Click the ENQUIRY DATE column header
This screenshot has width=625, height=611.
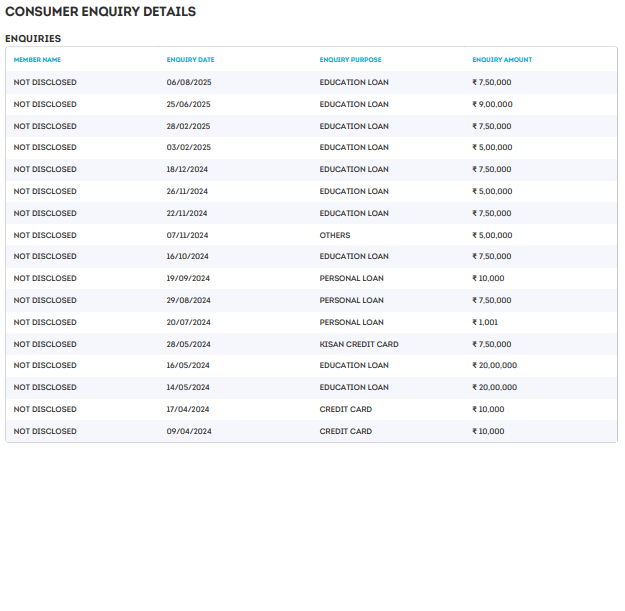(190, 60)
